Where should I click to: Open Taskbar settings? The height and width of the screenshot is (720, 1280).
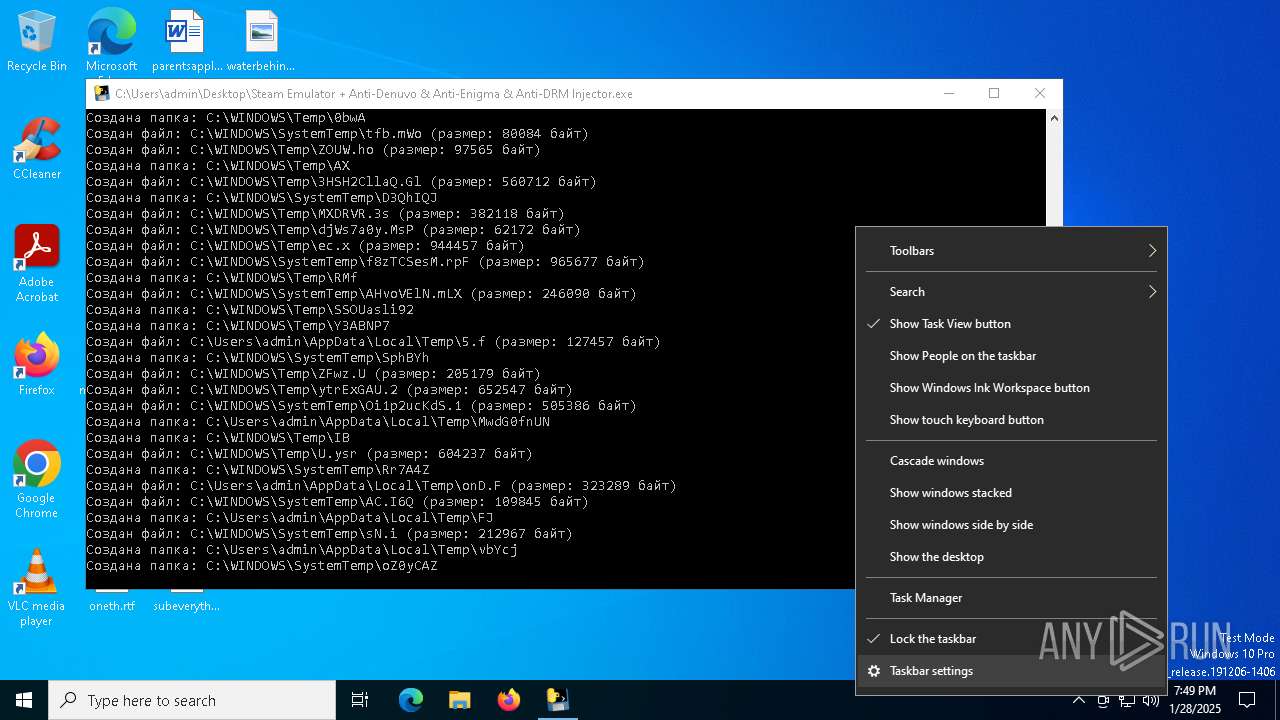(x=1011, y=671)
